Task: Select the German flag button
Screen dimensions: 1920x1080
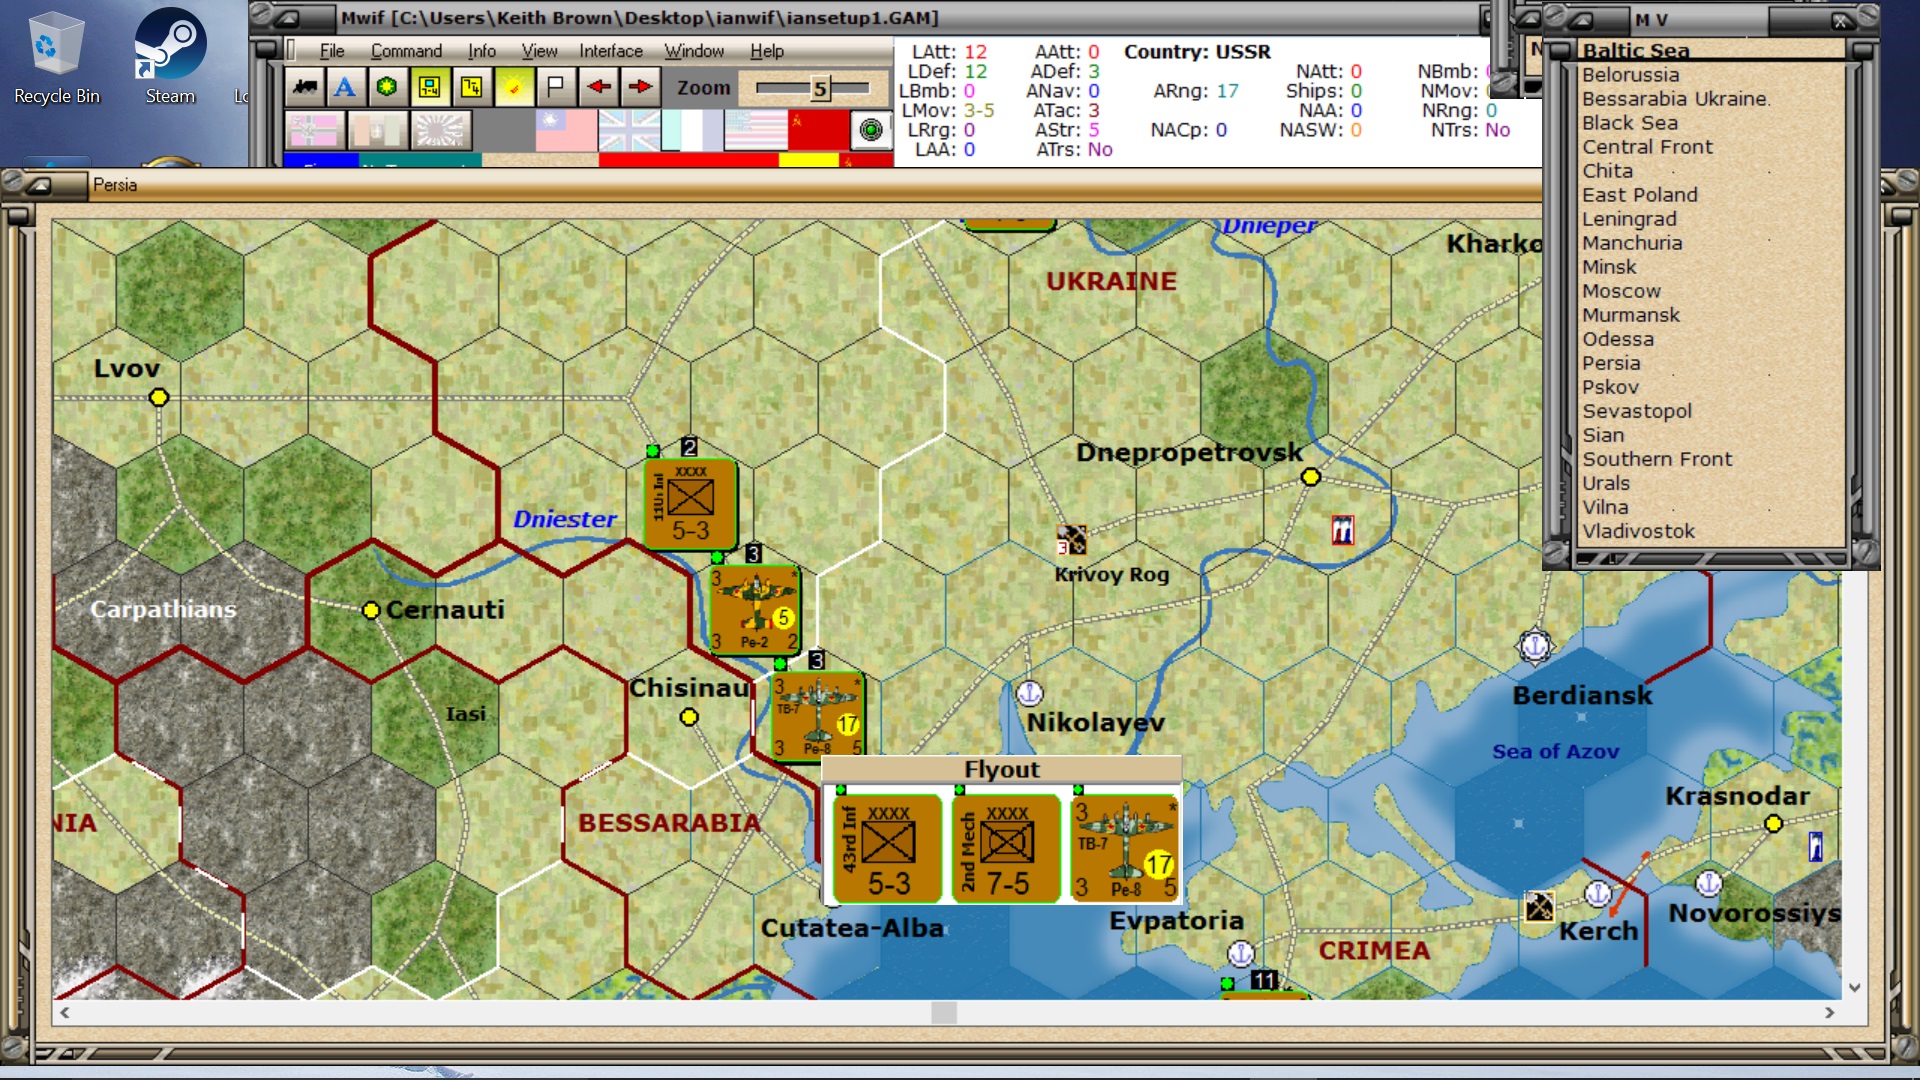Action: 315,130
